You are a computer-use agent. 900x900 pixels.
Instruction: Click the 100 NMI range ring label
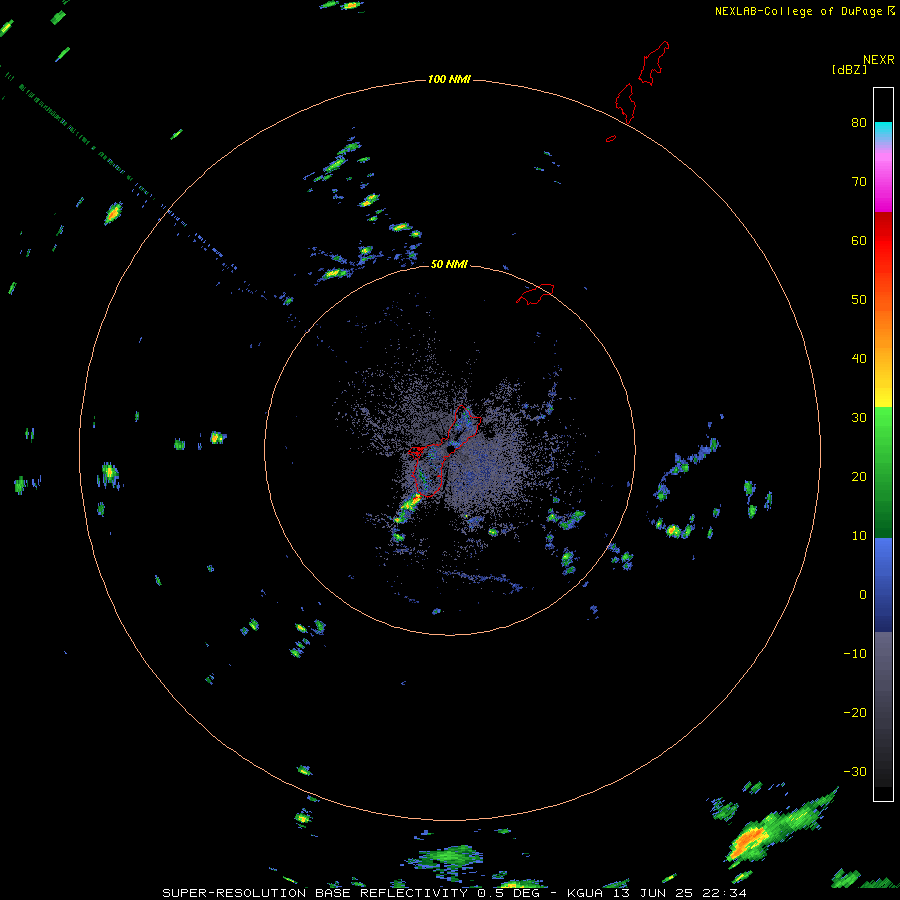point(449,79)
